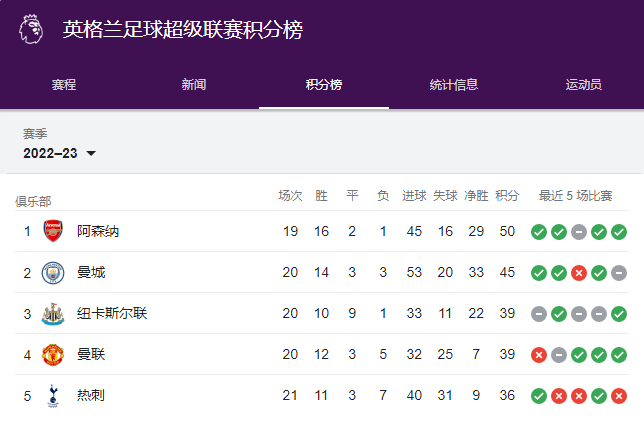Switch to the 赛程 tab
644x442 pixels.
coord(64,85)
